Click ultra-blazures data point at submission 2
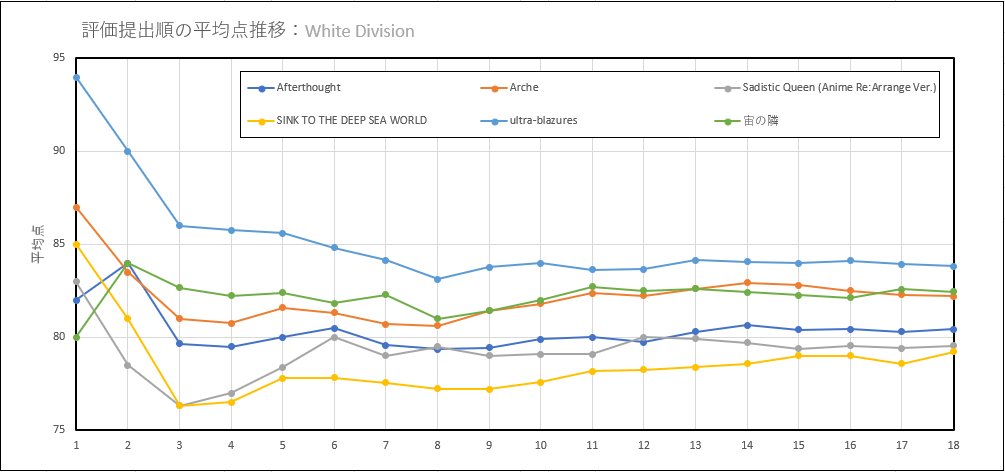The height and width of the screenshot is (472, 1005). click(128, 151)
